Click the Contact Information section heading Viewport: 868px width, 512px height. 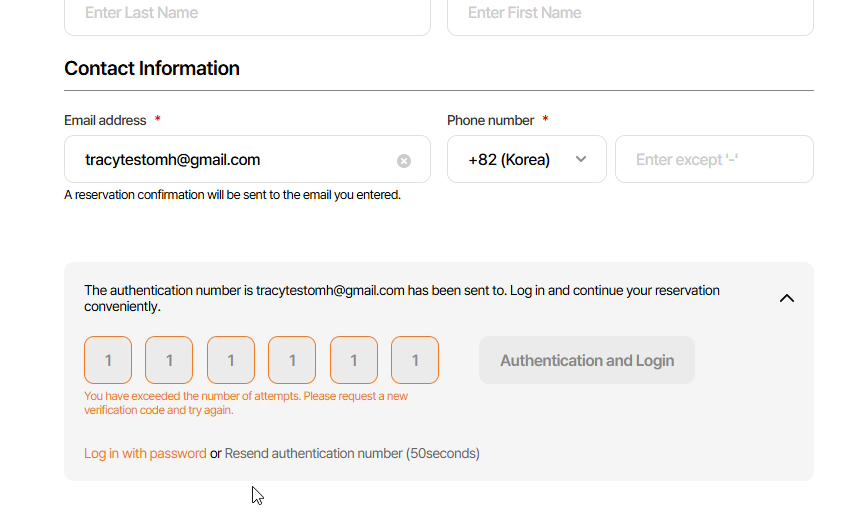[152, 68]
